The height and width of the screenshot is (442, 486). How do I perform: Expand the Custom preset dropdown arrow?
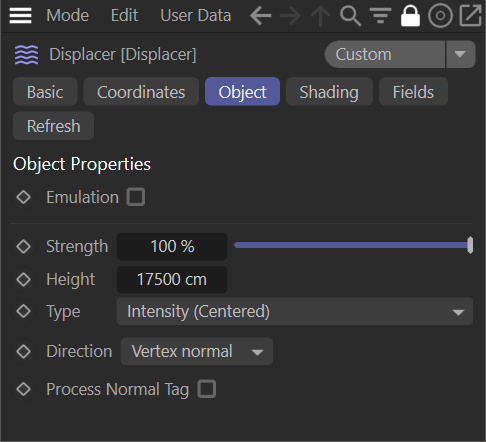click(x=460, y=54)
